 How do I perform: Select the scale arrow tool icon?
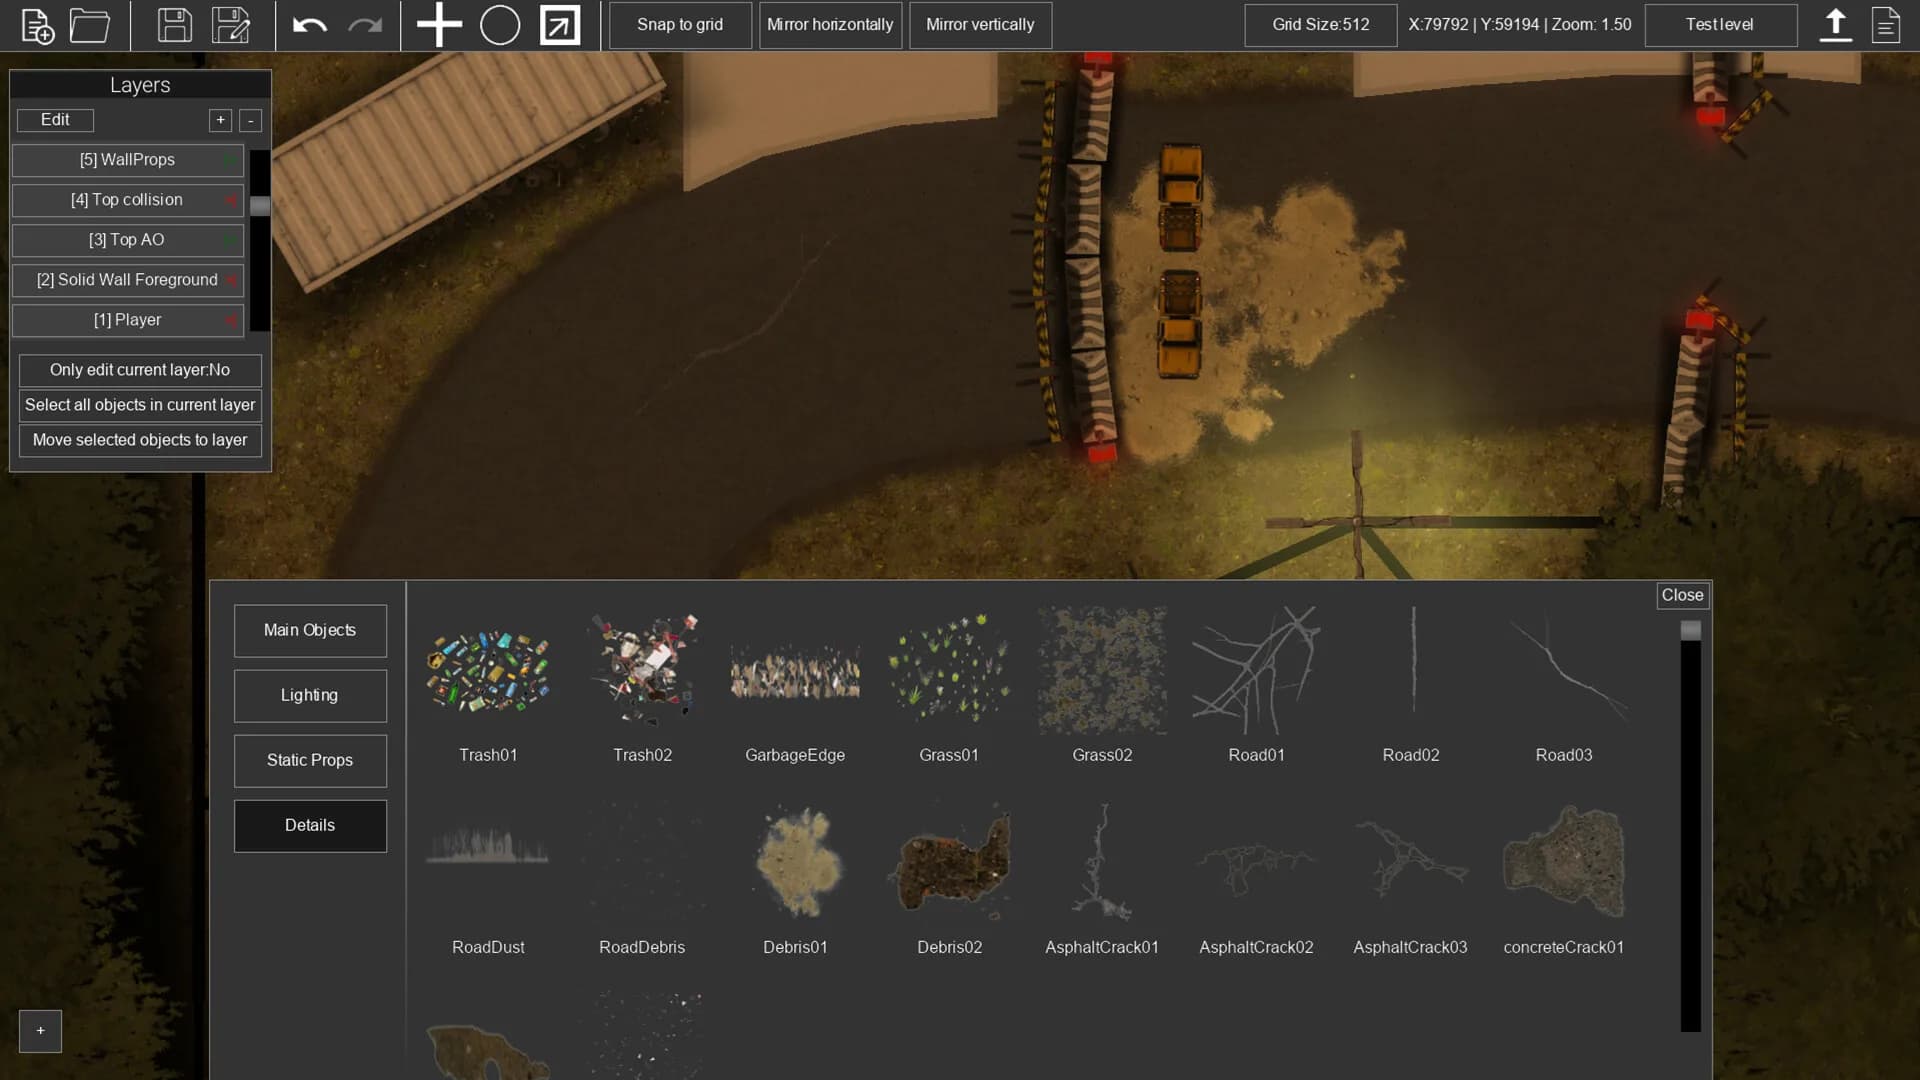pyautogui.click(x=560, y=25)
